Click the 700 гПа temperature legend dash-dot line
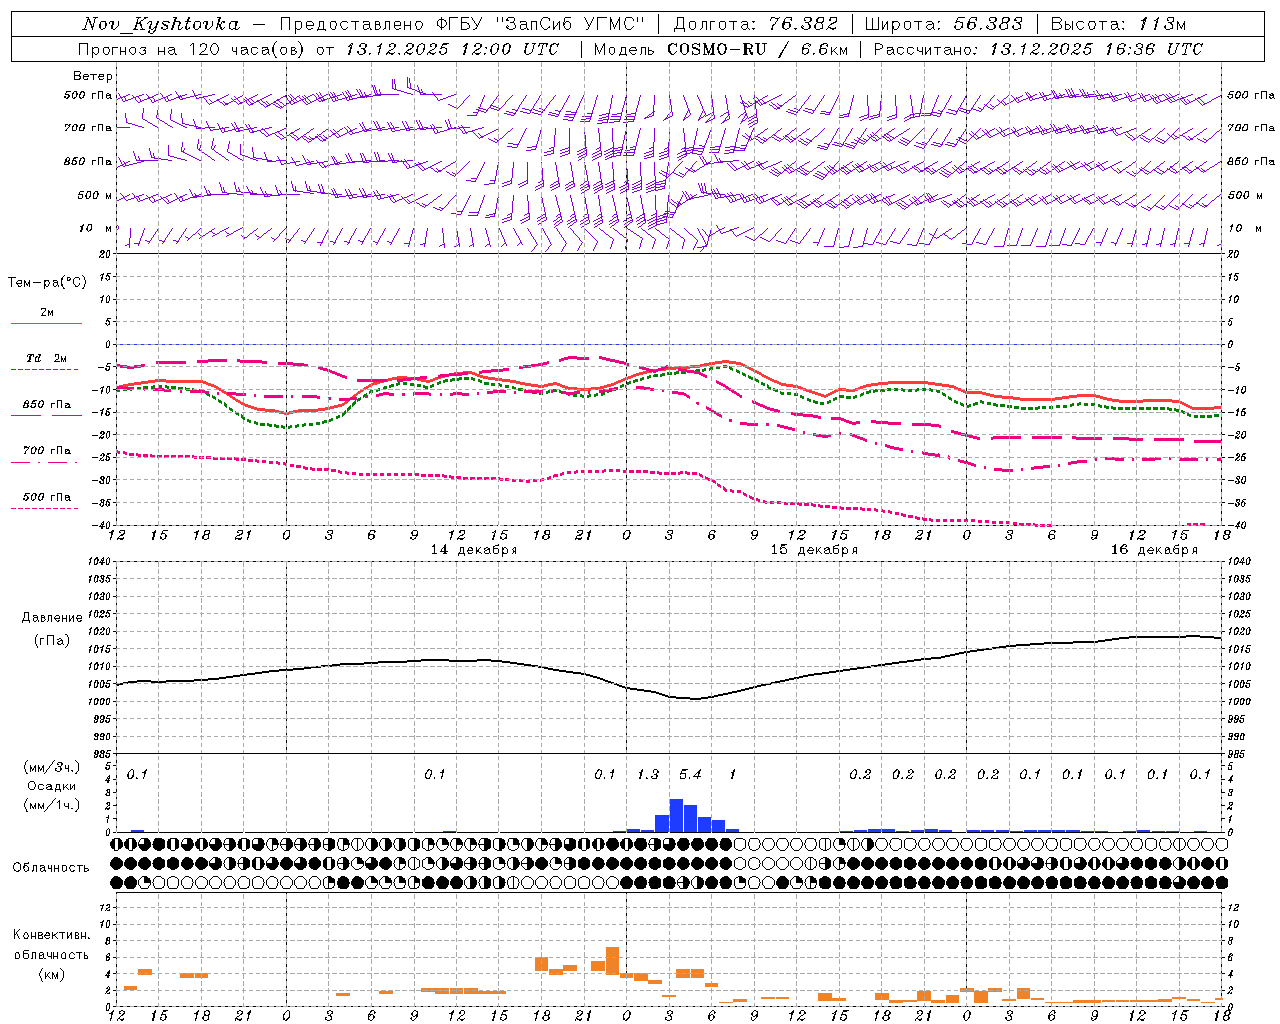Image resolution: width=1280 pixels, height=1024 pixels. click(46, 463)
